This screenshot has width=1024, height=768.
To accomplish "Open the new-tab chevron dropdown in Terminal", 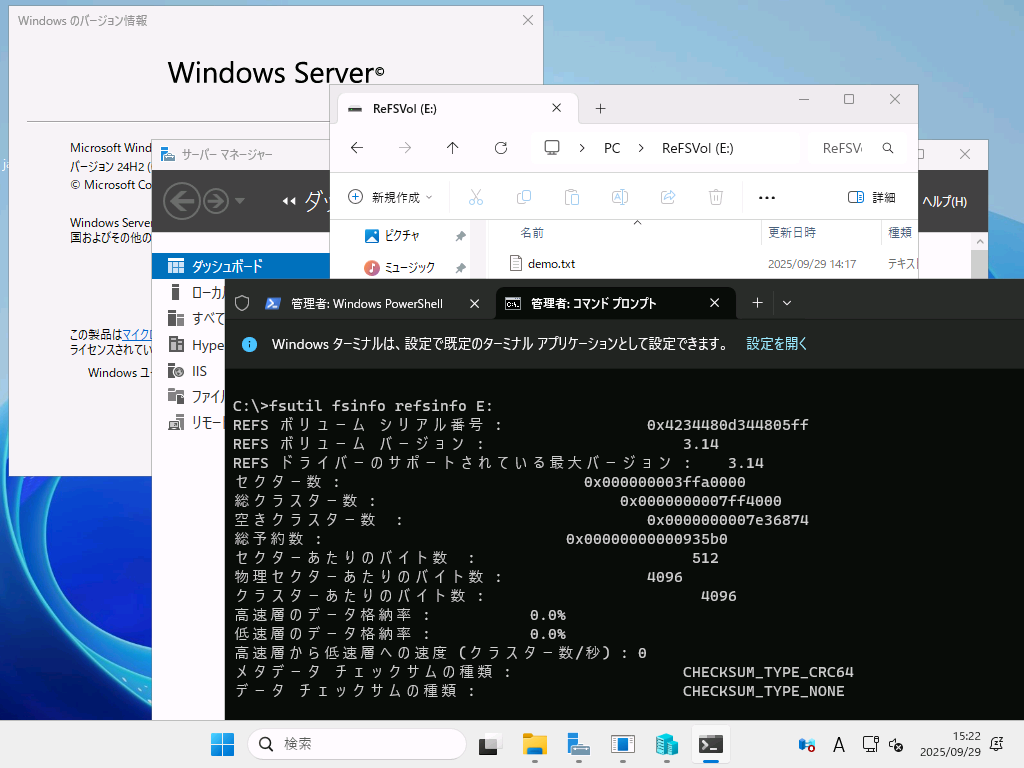I will point(789,302).
